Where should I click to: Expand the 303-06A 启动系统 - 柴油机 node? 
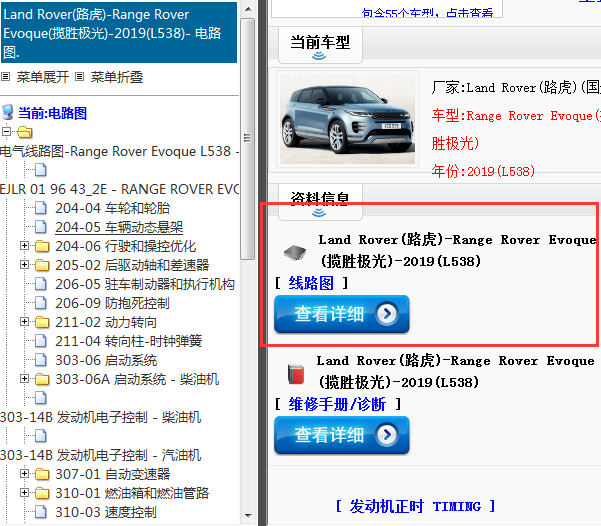tap(25, 379)
